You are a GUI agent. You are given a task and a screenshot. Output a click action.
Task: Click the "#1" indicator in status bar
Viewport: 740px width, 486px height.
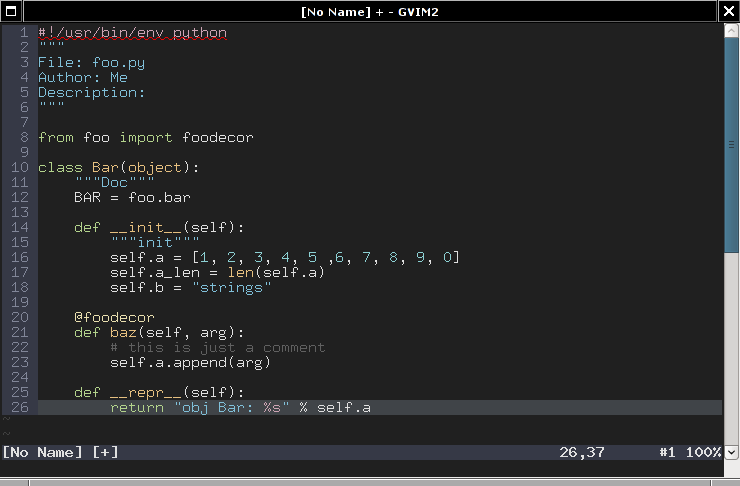(x=667, y=452)
